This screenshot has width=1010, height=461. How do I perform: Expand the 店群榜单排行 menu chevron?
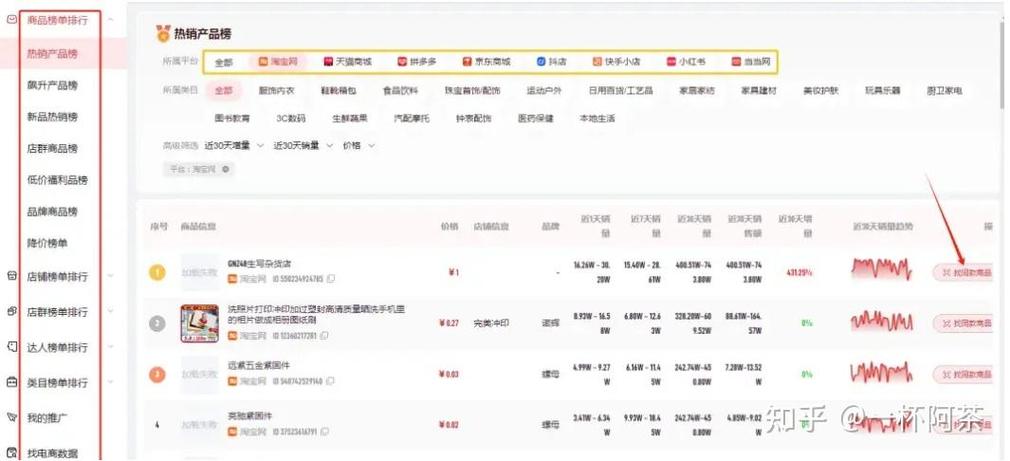tap(111, 311)
